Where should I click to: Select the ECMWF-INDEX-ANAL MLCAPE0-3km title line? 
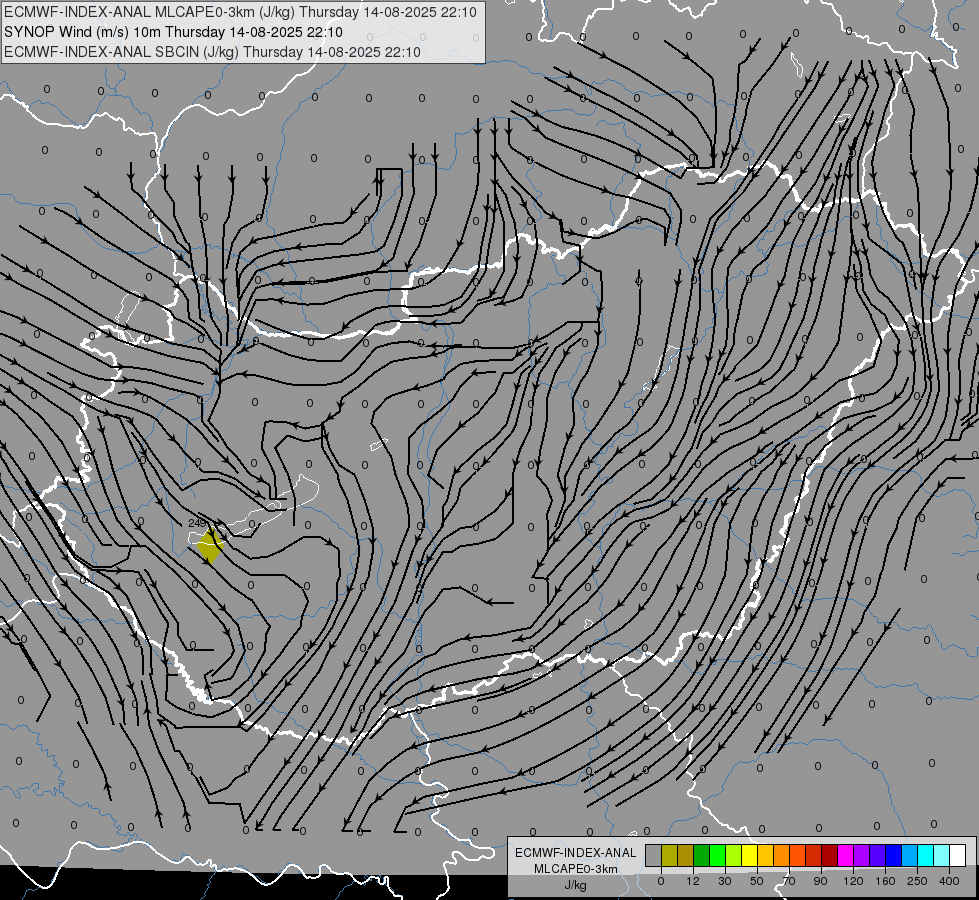(240, 12)
